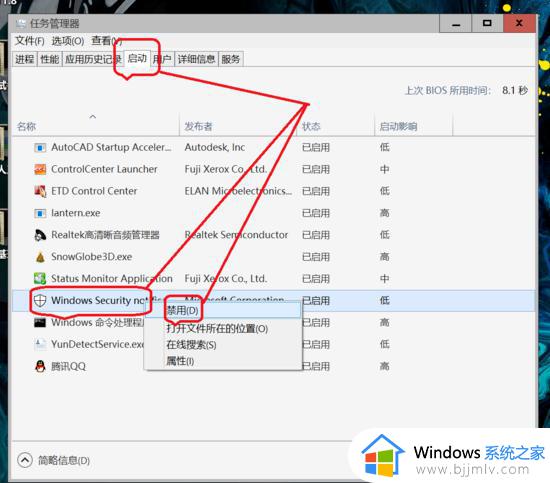Image resolution: width=550 pixels, height=483 pixels.
Task: Click the Windows Security shield icon
Action: [x=40, y=300]
